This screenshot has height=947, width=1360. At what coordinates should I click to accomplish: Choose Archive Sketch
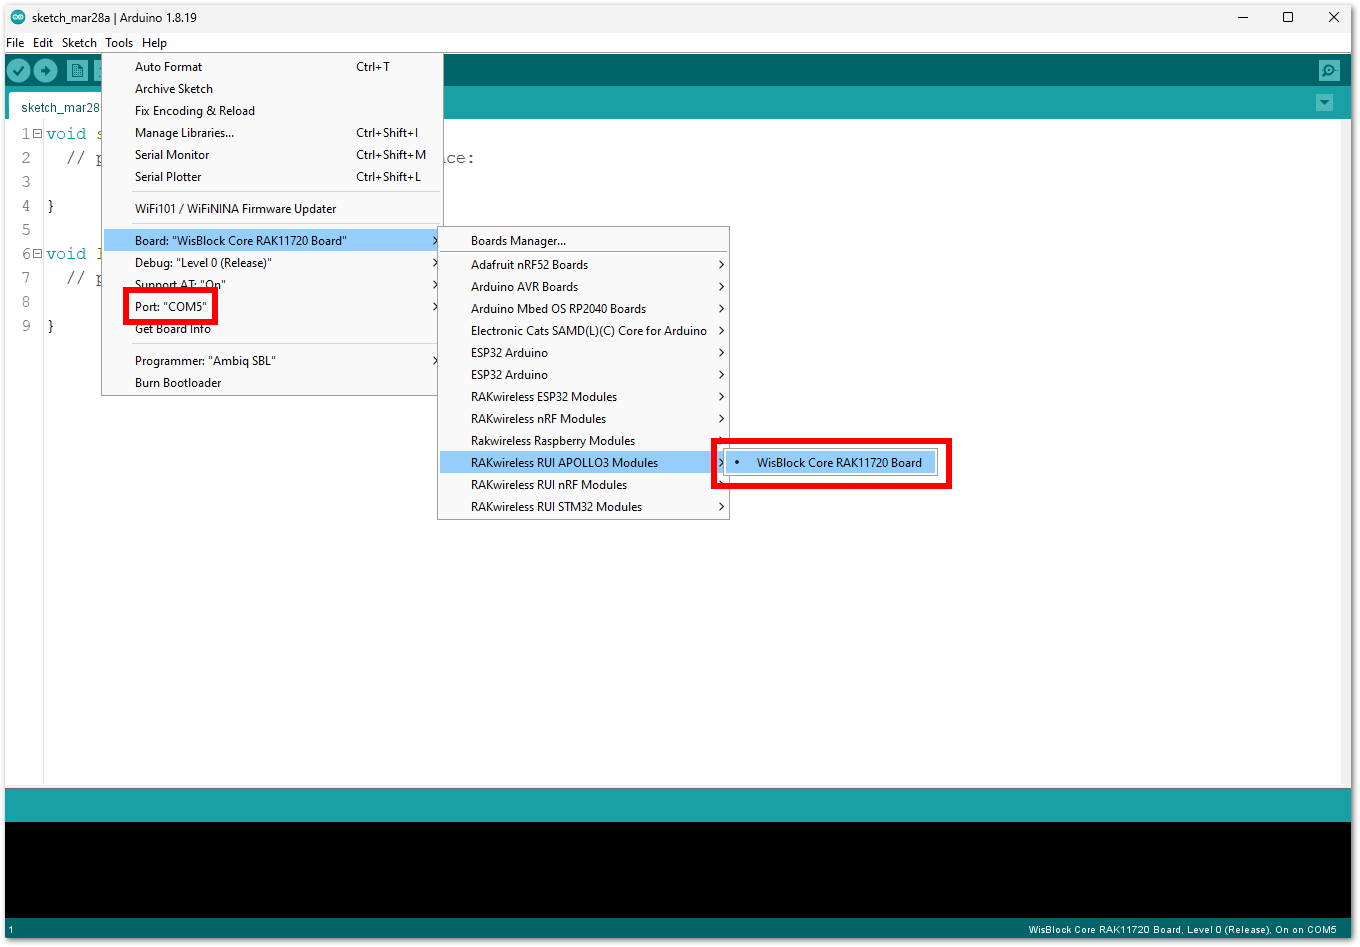(272, 89)
